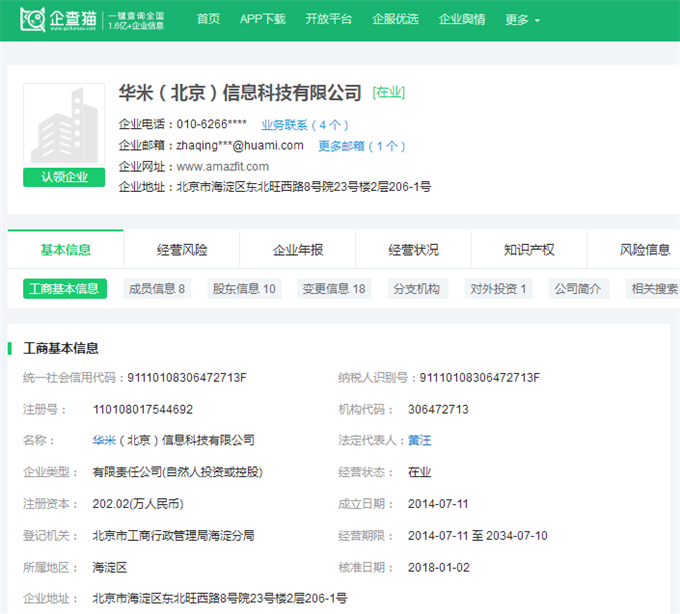Switch to the 企业年报 tab

[298, 249]
